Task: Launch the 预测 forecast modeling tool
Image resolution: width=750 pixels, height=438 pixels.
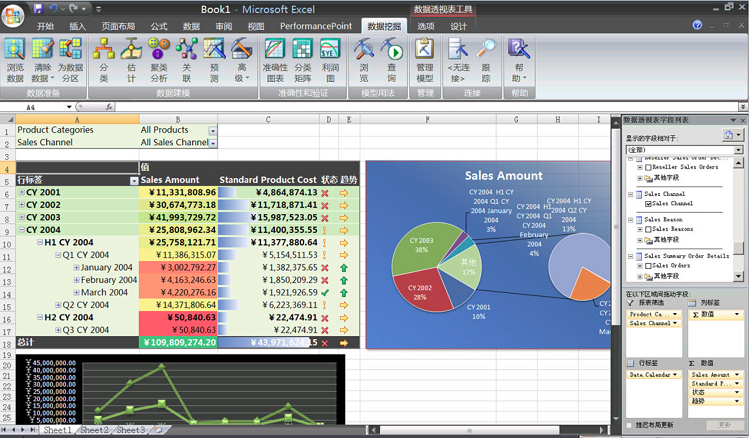Action: (x=214, y=61)
